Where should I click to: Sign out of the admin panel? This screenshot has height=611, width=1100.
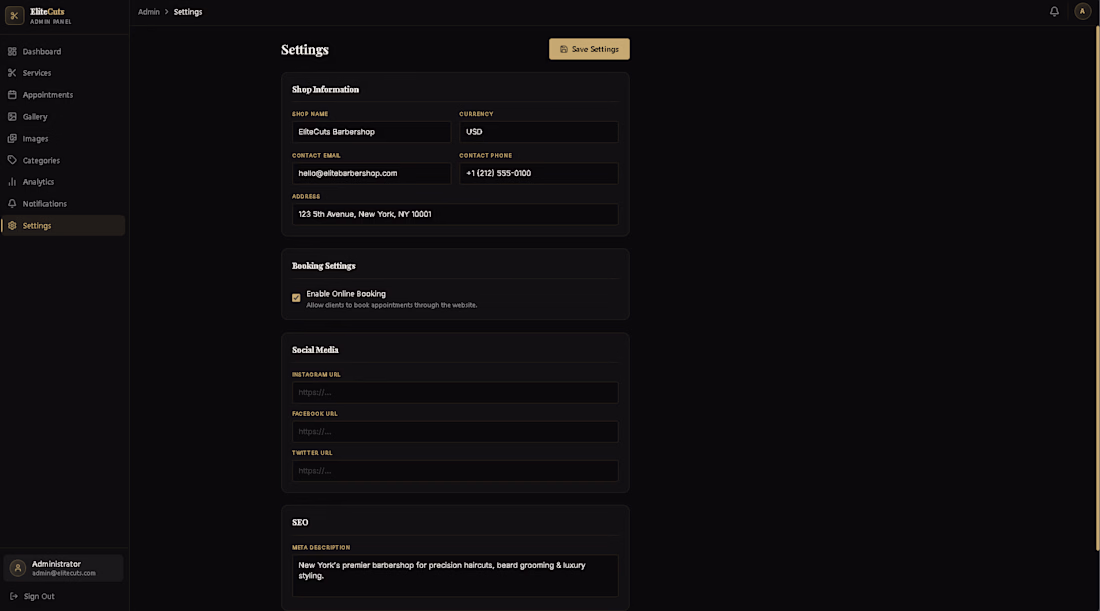(x=32, y=596)
